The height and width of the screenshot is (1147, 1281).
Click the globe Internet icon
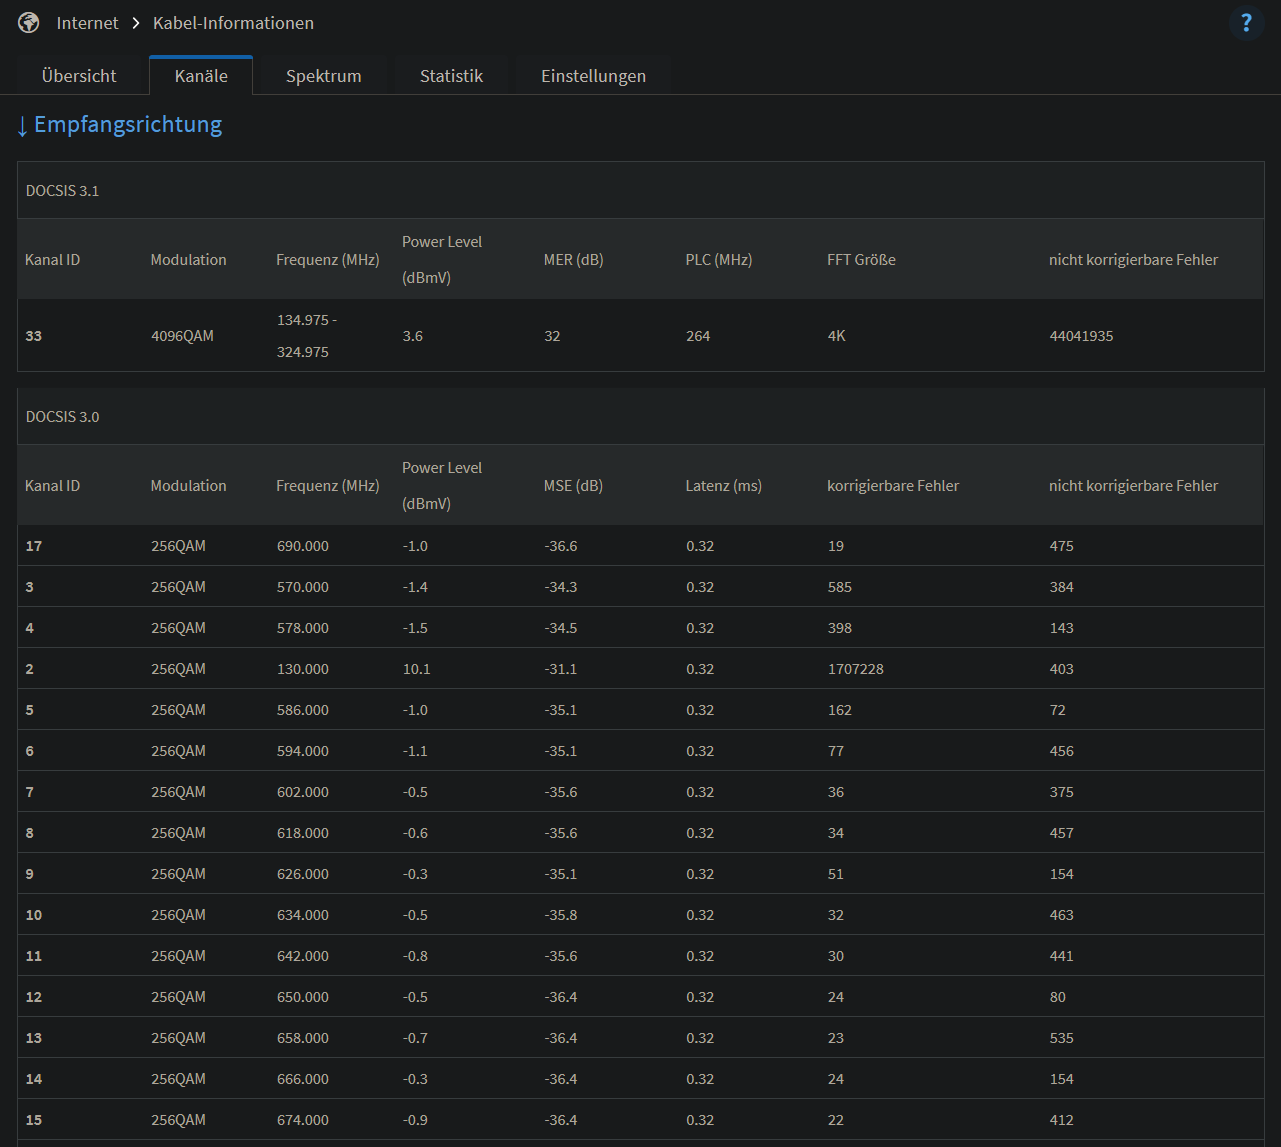[x=29, y=23]
